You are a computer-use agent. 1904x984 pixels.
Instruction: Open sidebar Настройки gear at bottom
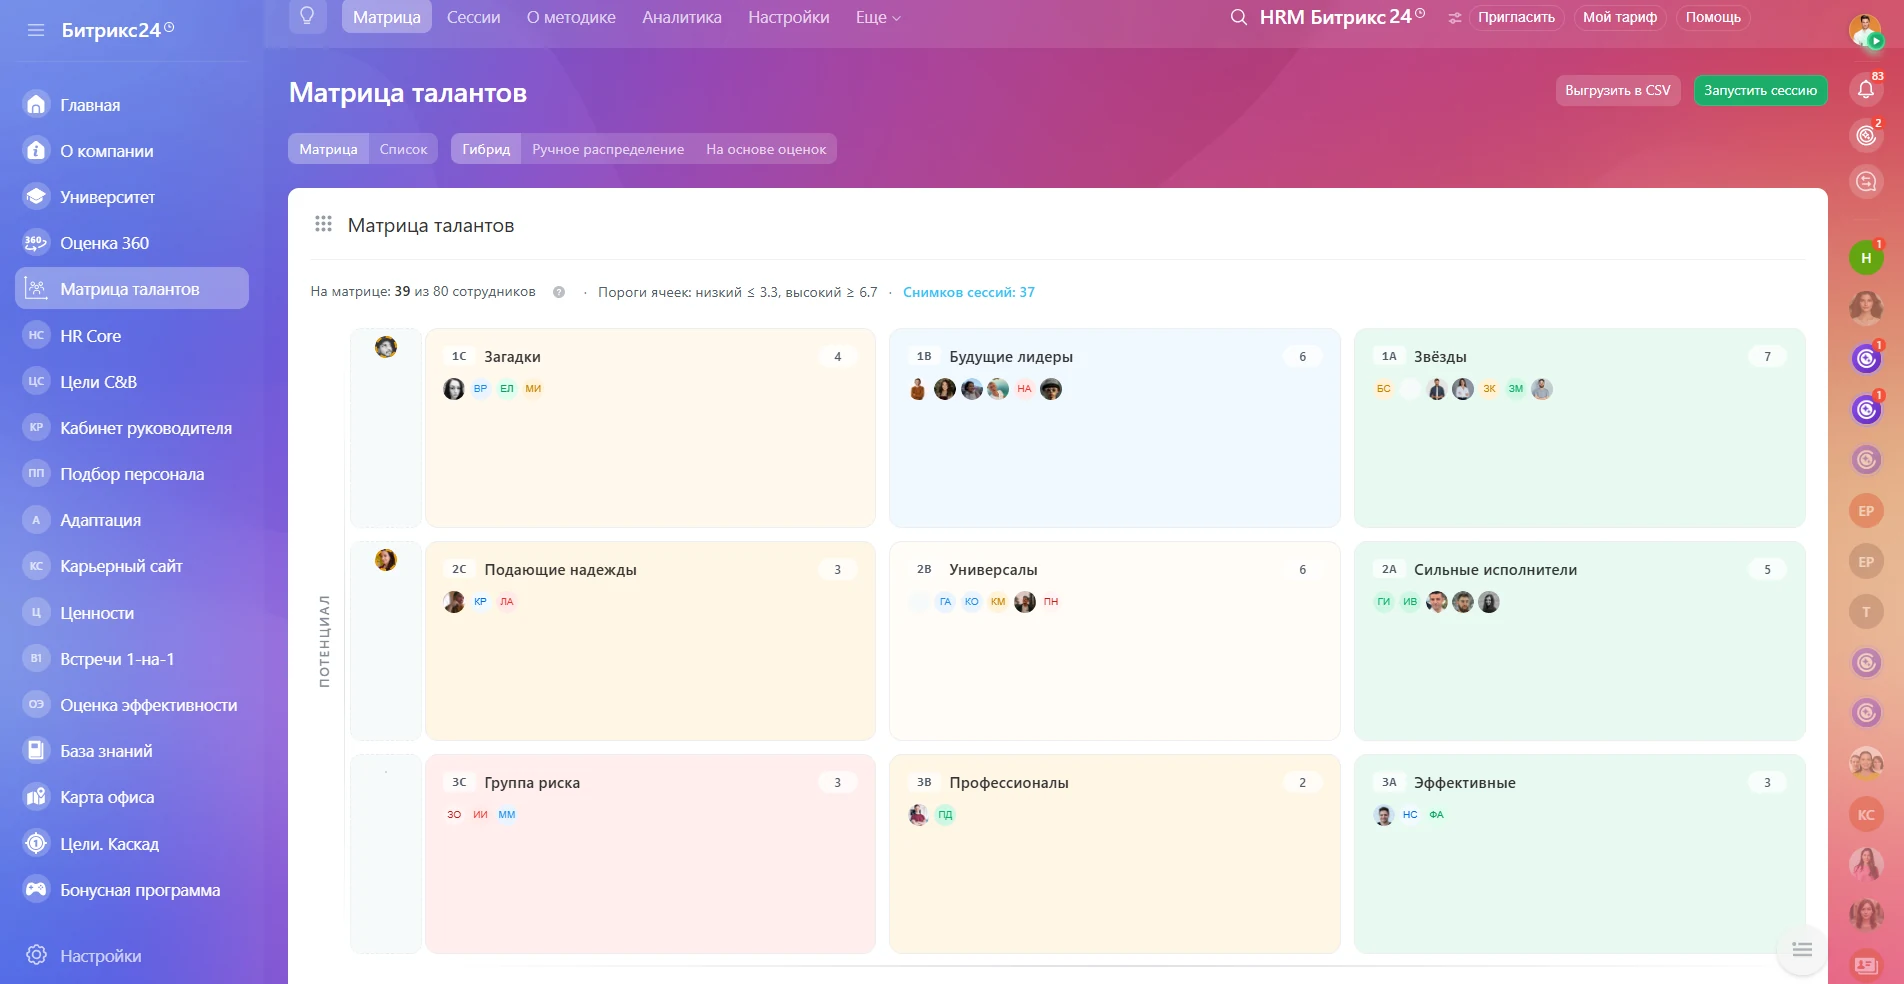click(x=37, y=955)
